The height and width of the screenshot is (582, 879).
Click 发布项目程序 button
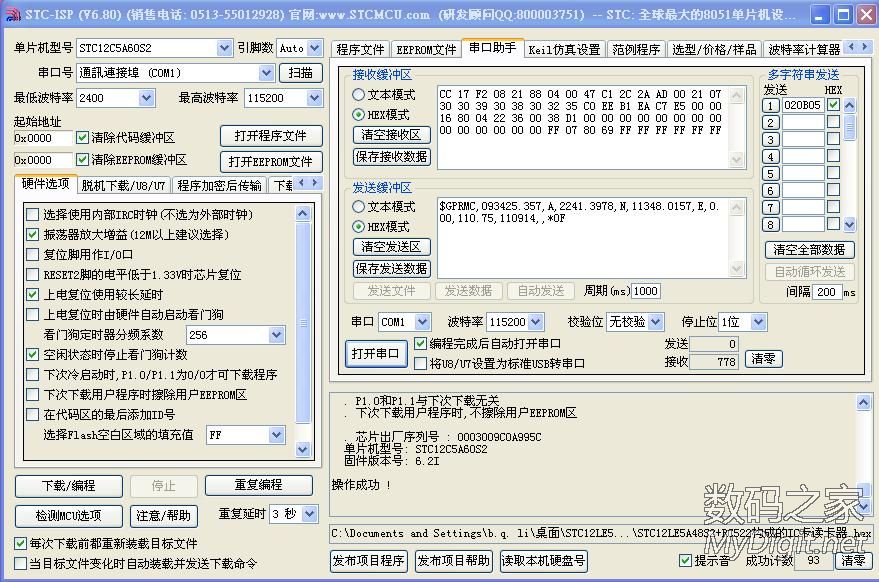[x=368, y=561]
